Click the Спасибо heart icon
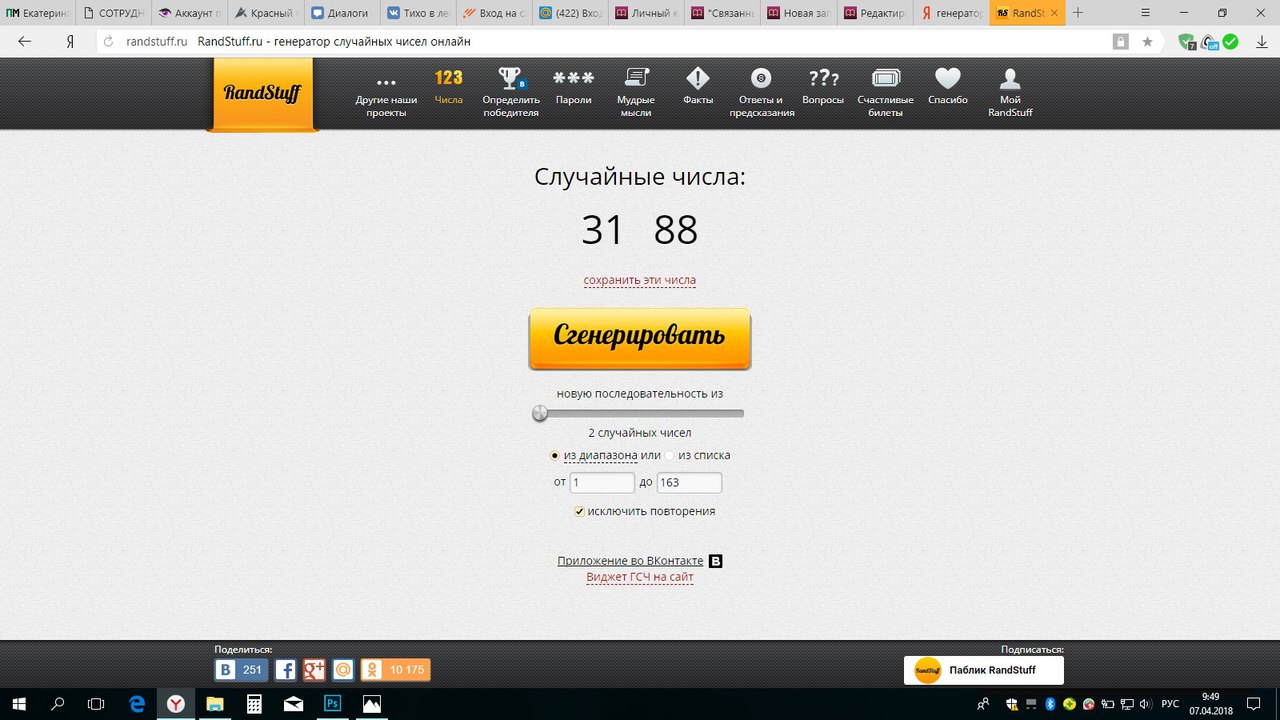The height and width of the screenshot is (720, 1280). pyautogui.click(x=947, y=78)
